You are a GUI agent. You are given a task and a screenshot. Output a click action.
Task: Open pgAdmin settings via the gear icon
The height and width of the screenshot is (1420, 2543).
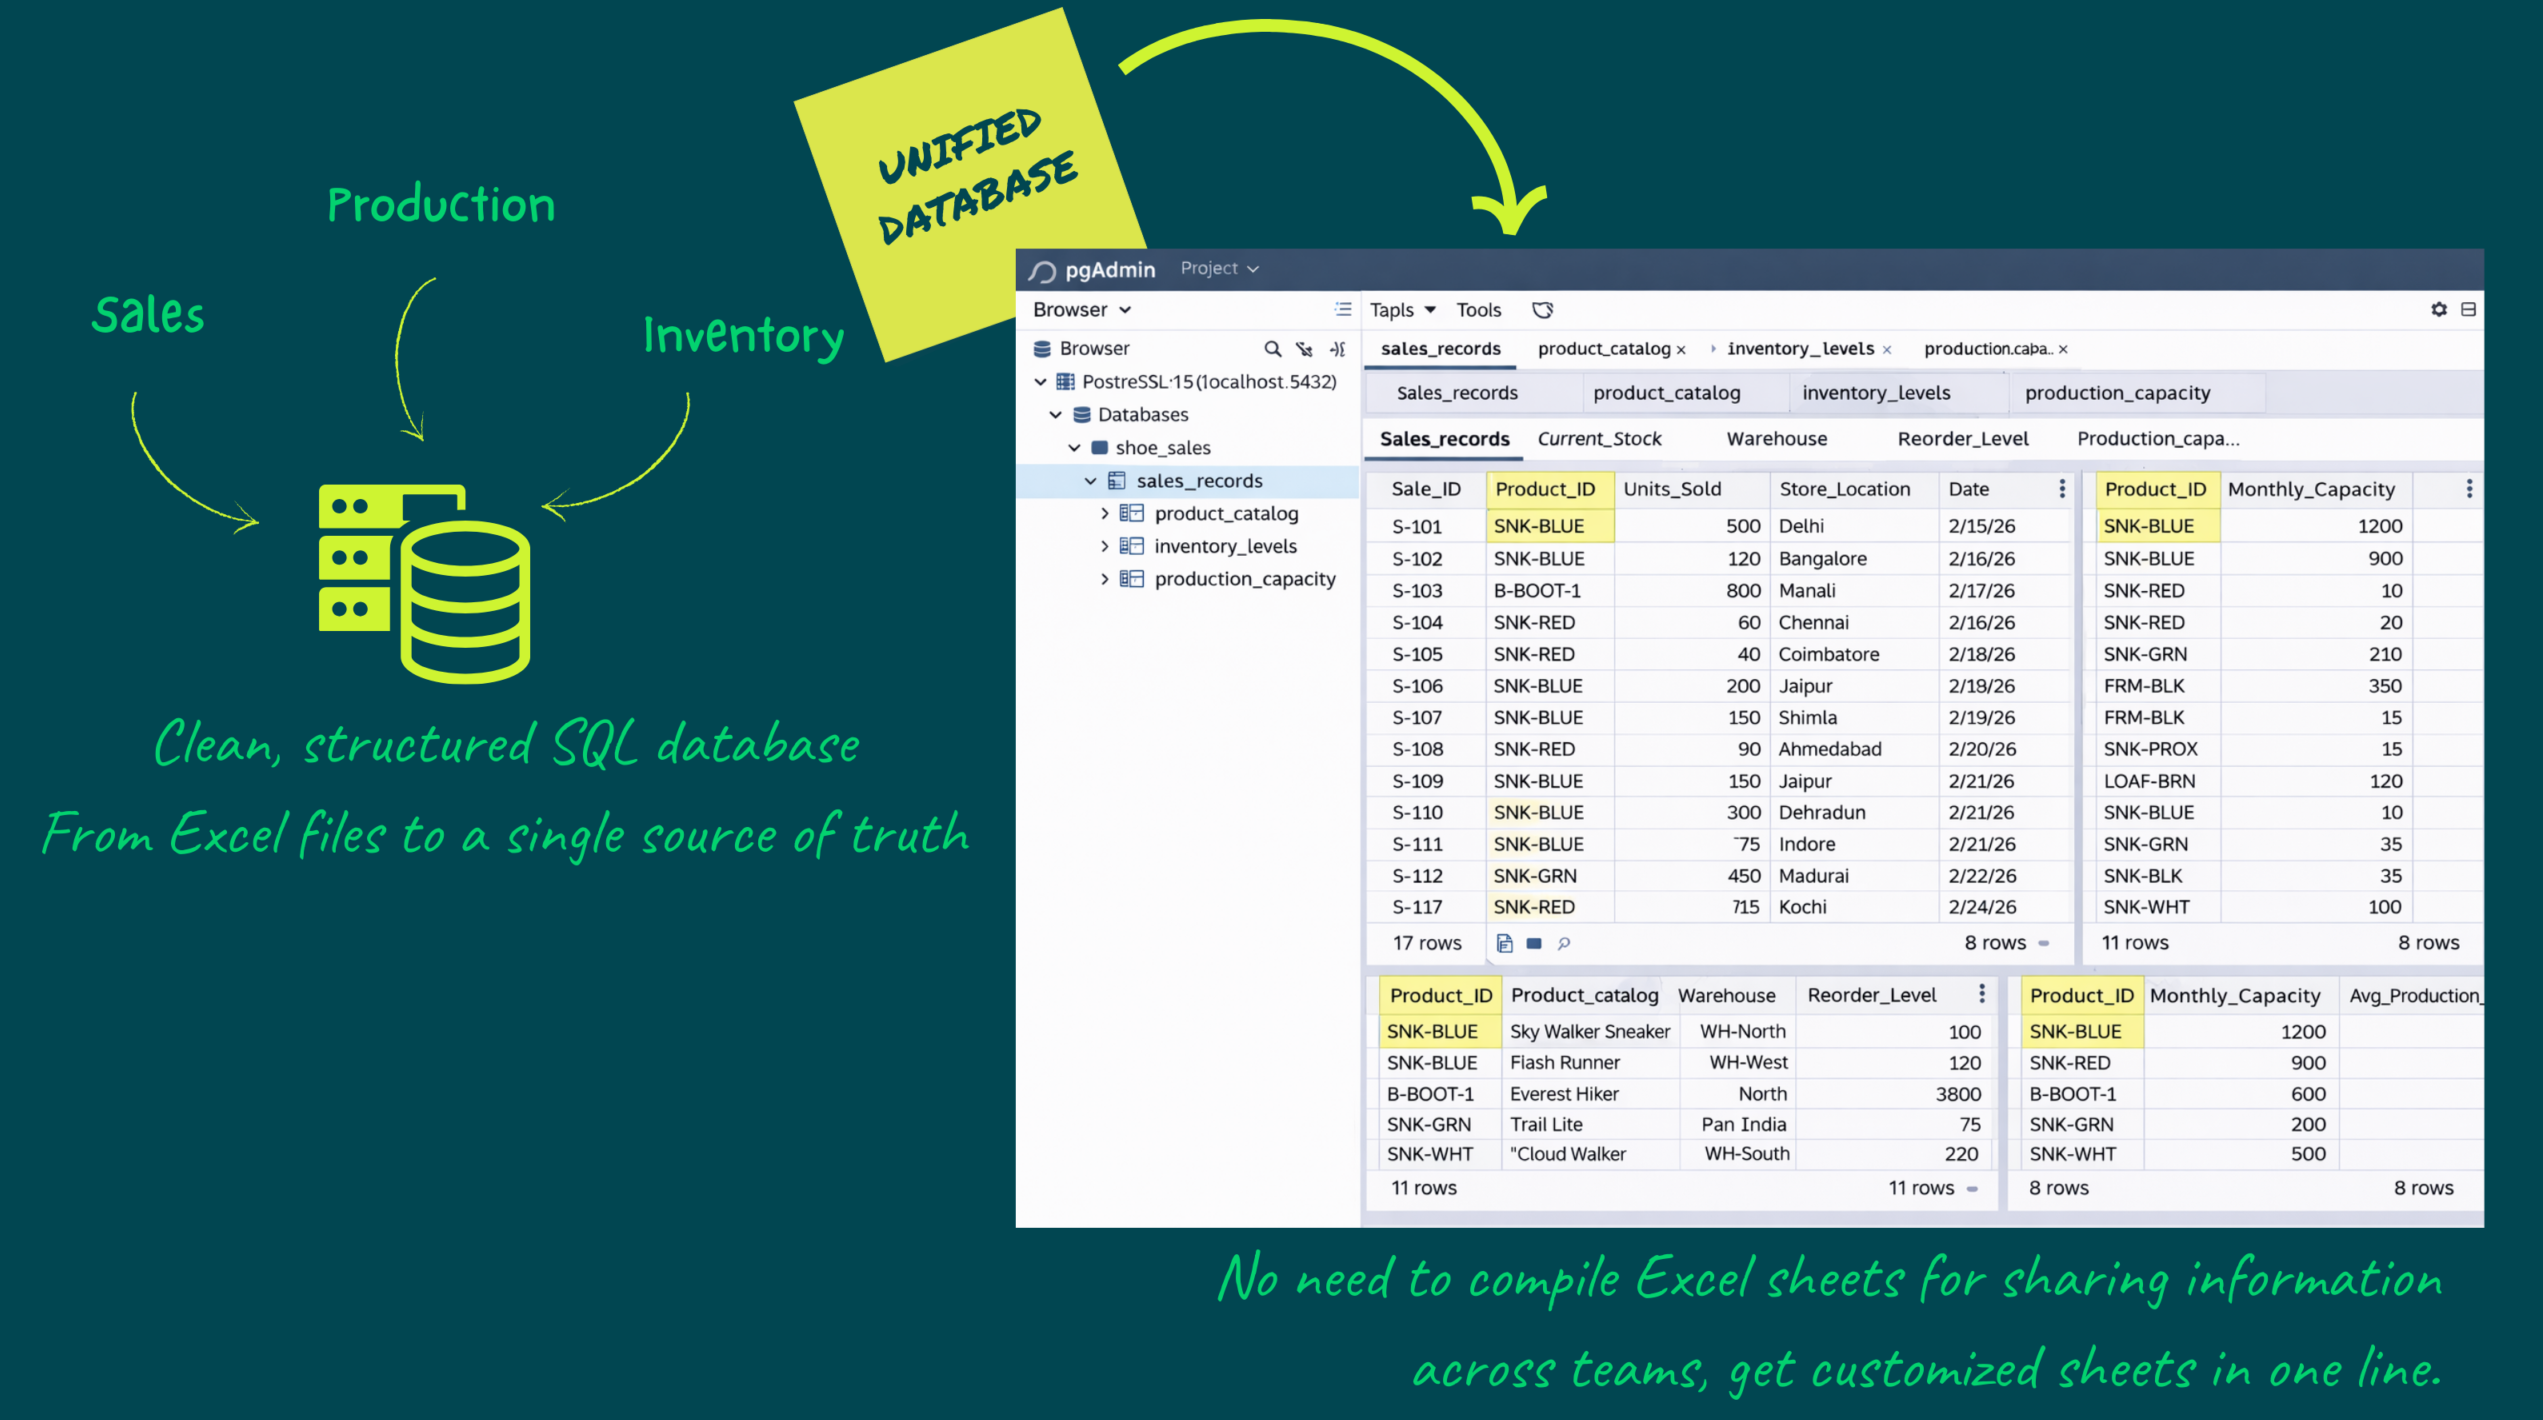[2439, 309]
